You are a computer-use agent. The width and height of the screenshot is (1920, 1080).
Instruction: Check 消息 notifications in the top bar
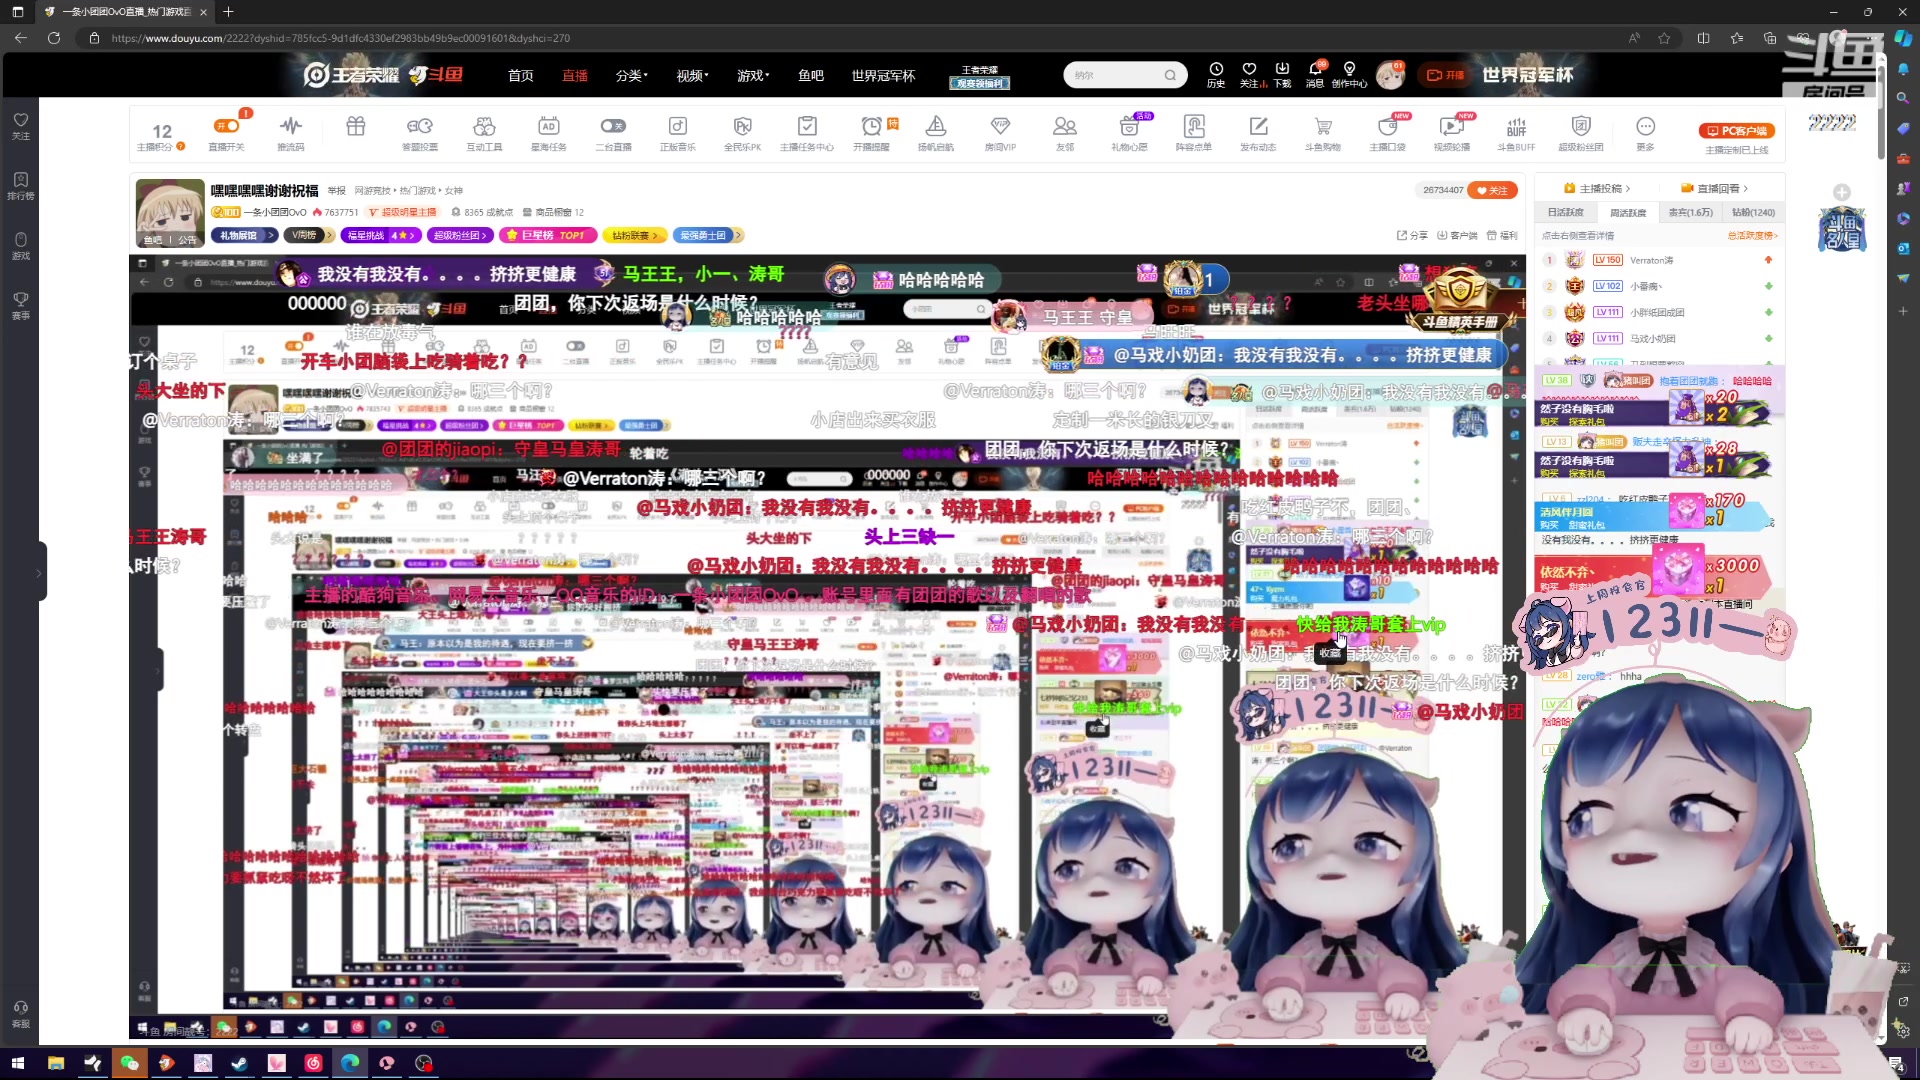tap(1314, 74)
